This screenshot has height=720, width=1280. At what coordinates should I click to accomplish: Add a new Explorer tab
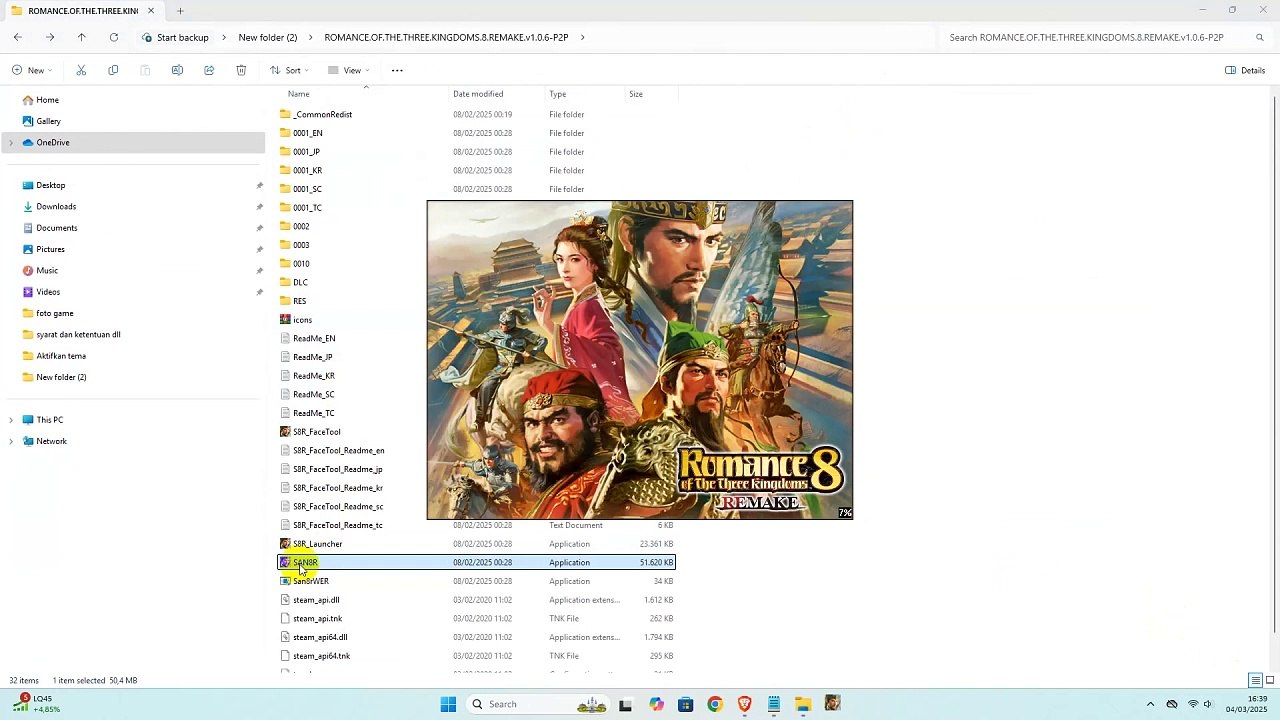[x=180, y=11]
